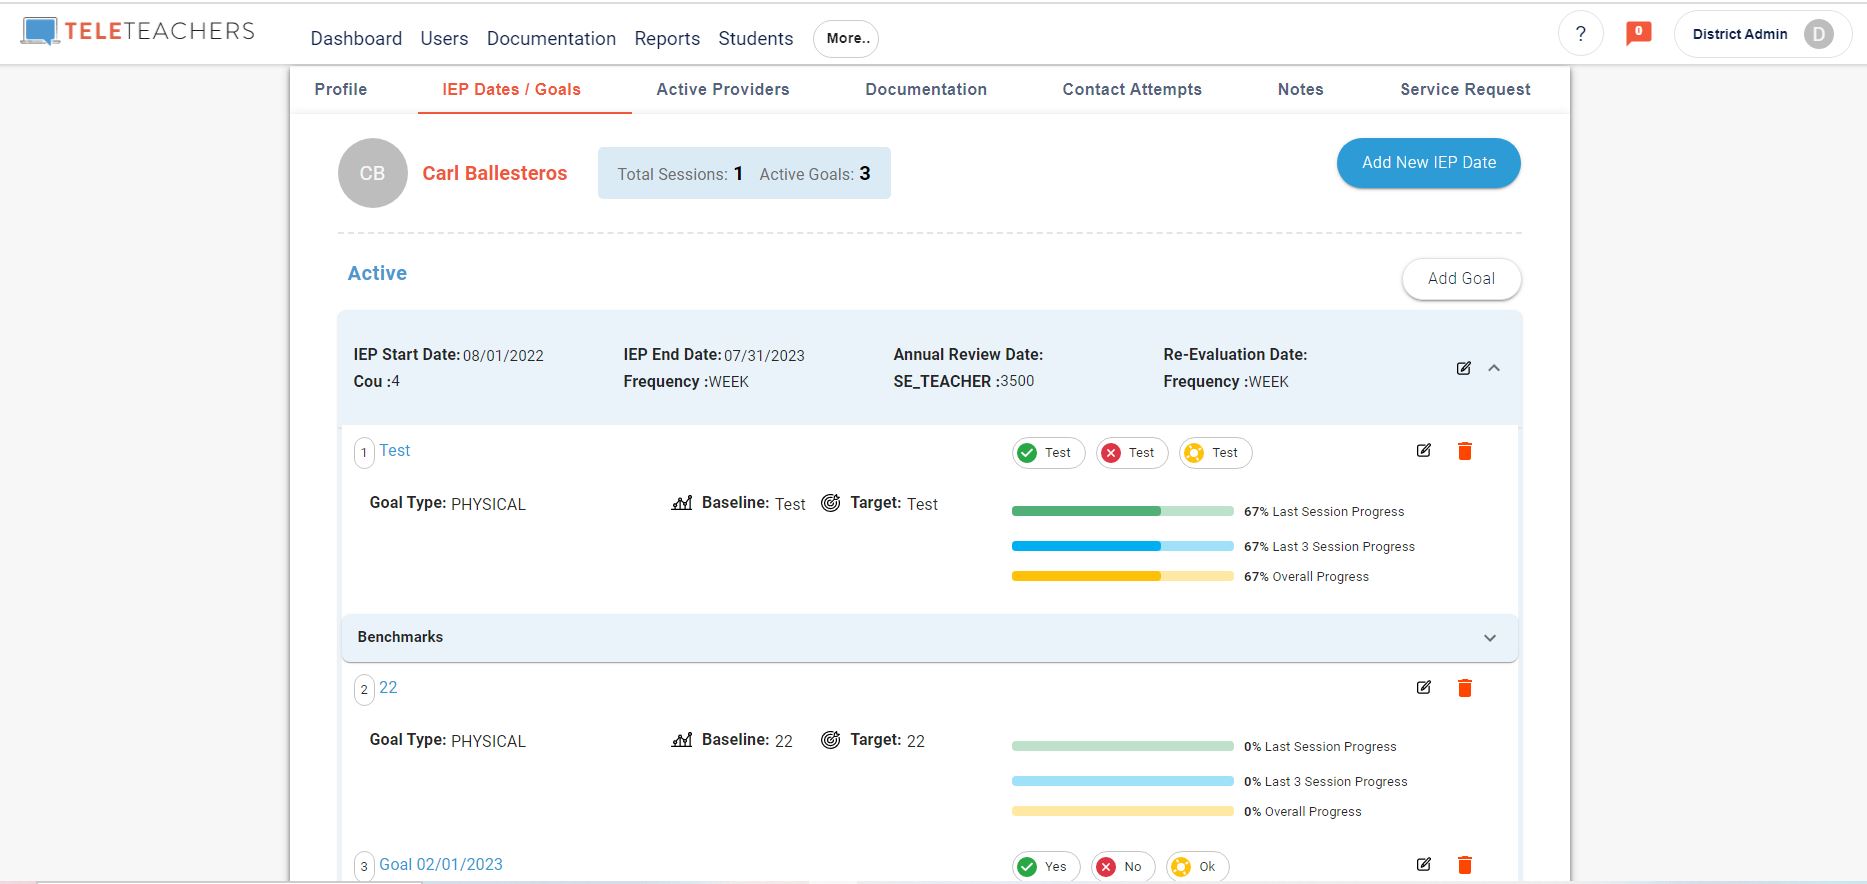Delete goal 1 Test
Viewport: 1867px width, 884px height.
point(1465,451)
